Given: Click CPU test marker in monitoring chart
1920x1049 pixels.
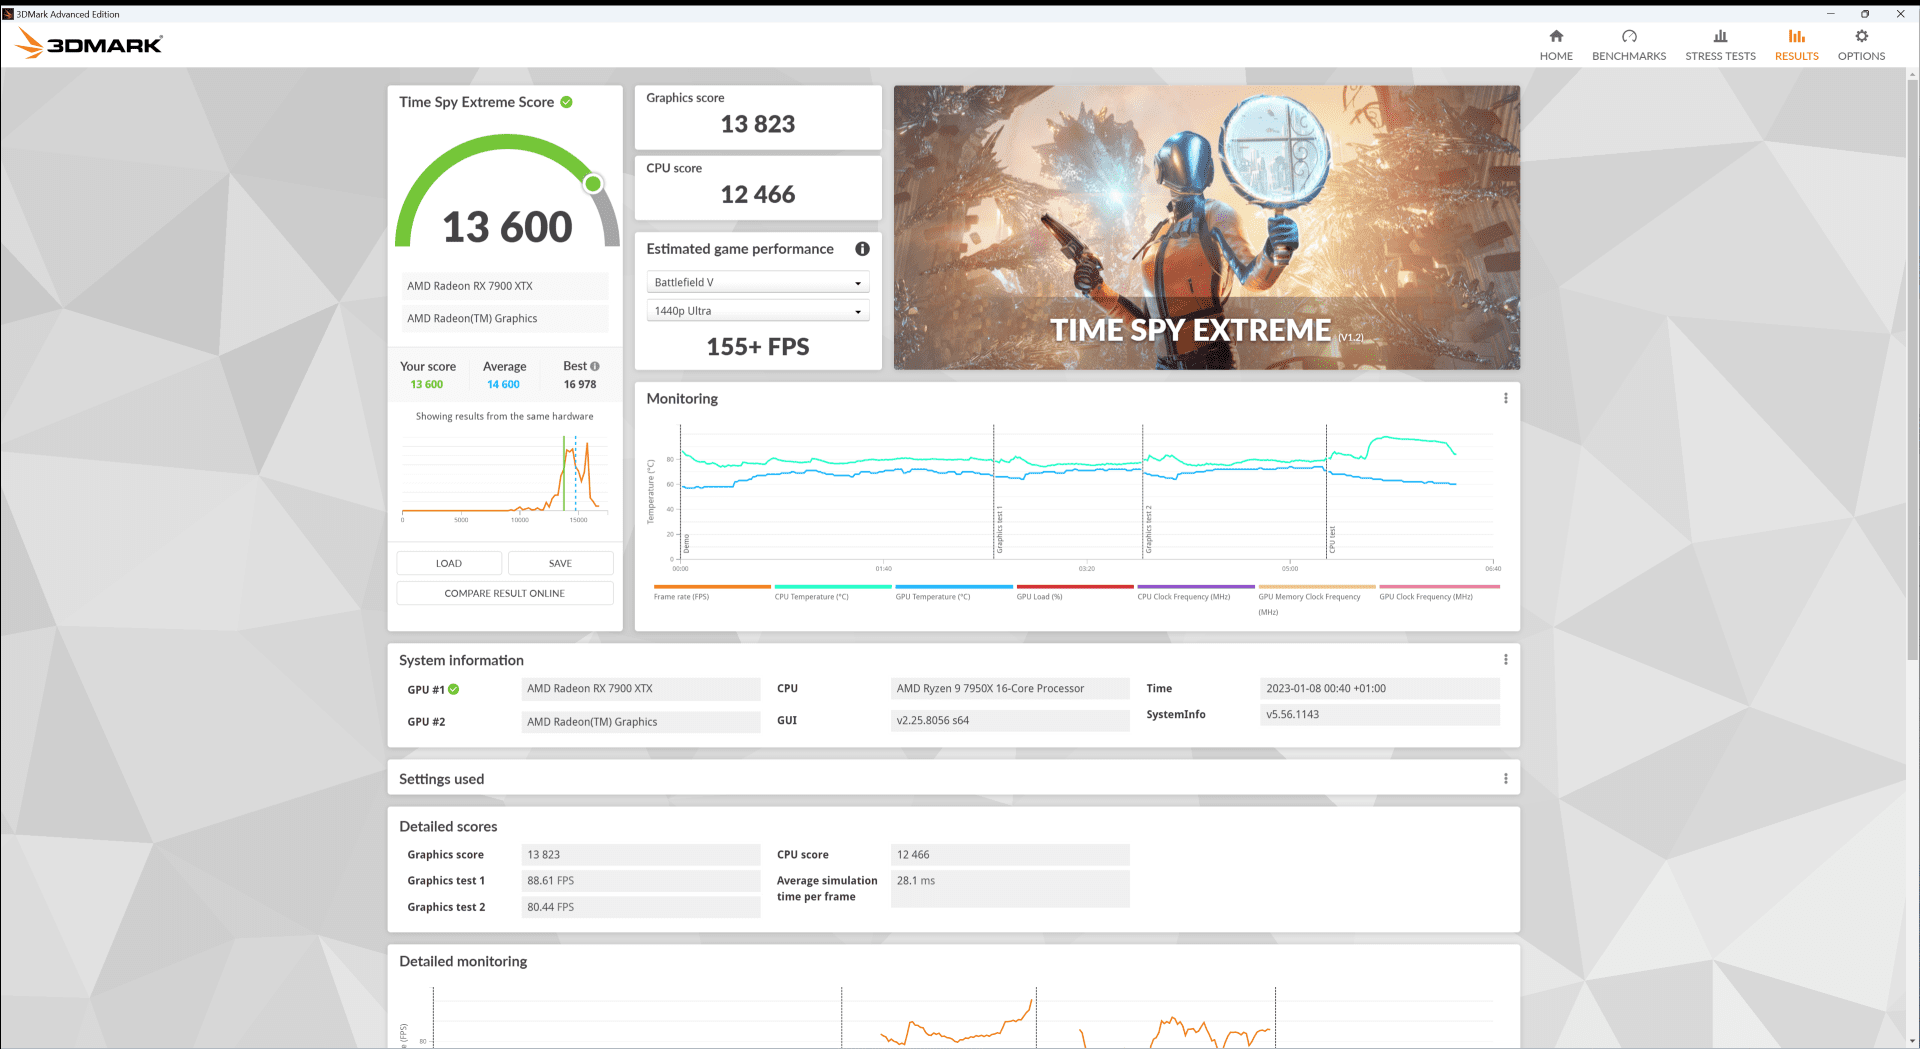Looking at the screenshot, I should (1332, 540).
